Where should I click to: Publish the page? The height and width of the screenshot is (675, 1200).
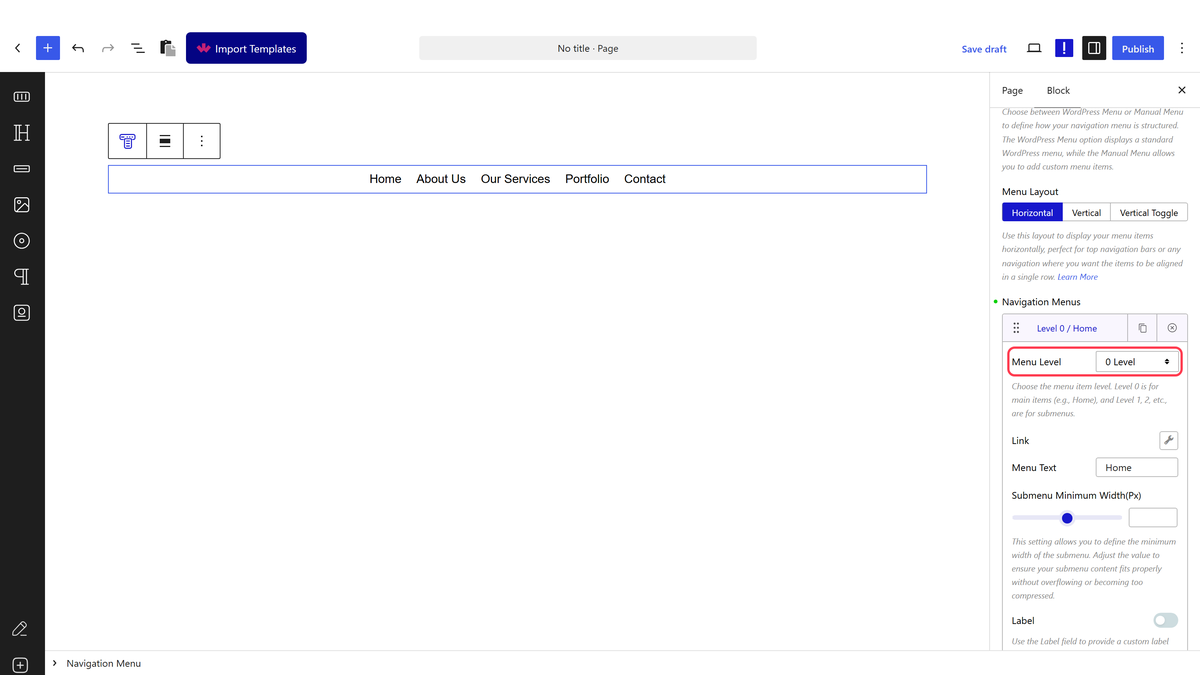(1138, 48)
